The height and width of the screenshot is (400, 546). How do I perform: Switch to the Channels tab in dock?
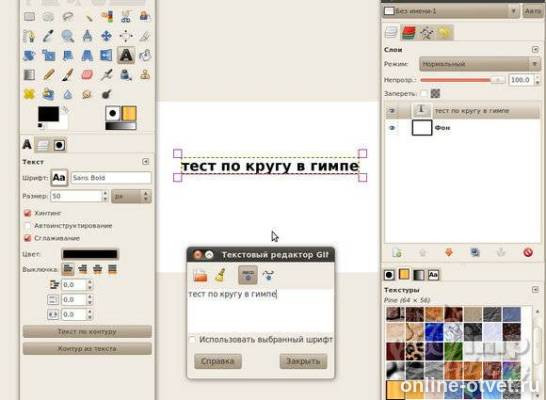[409, 33]
